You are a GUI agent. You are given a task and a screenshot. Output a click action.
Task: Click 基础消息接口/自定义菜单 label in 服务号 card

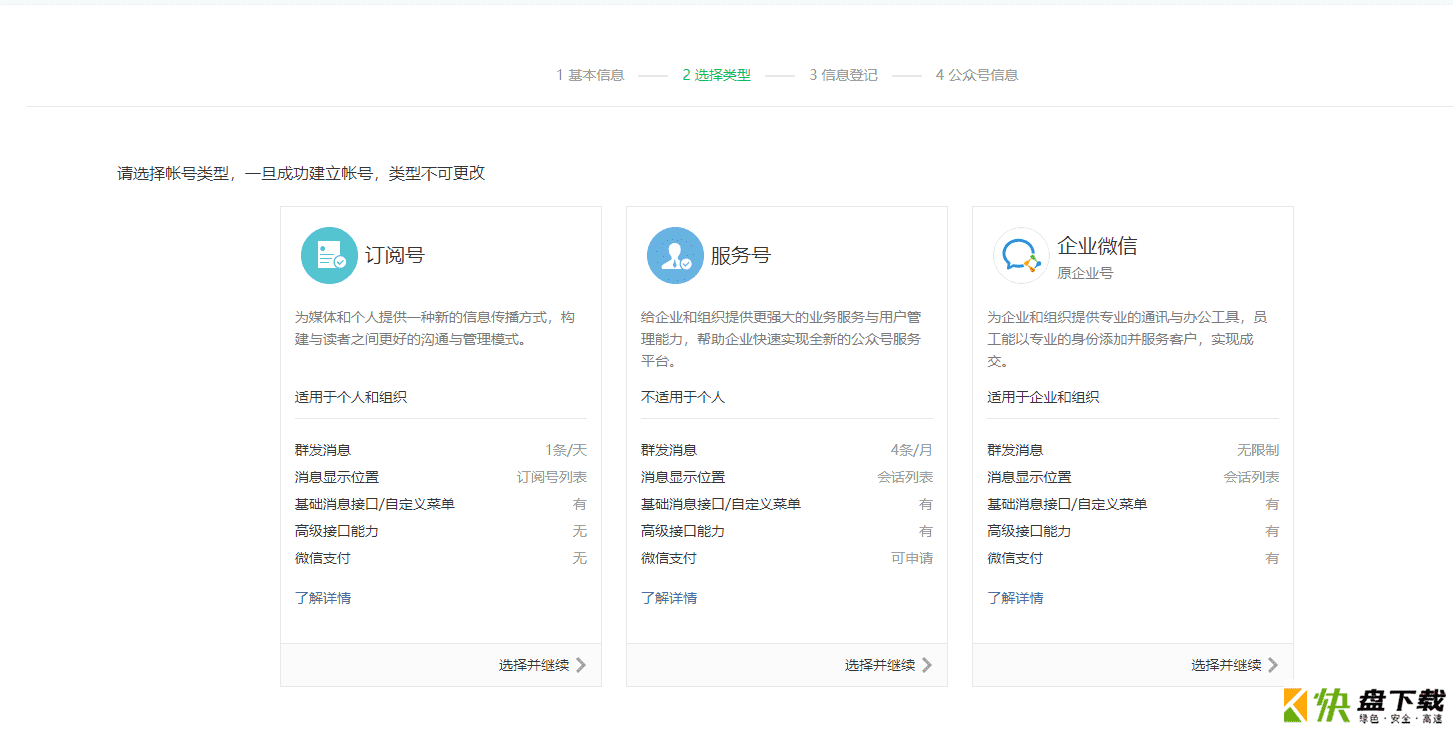(x=721, y=504)
